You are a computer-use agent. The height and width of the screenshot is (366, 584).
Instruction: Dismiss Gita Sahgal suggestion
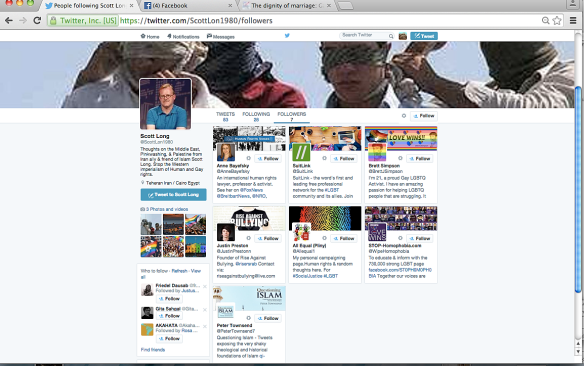[204, 309]
